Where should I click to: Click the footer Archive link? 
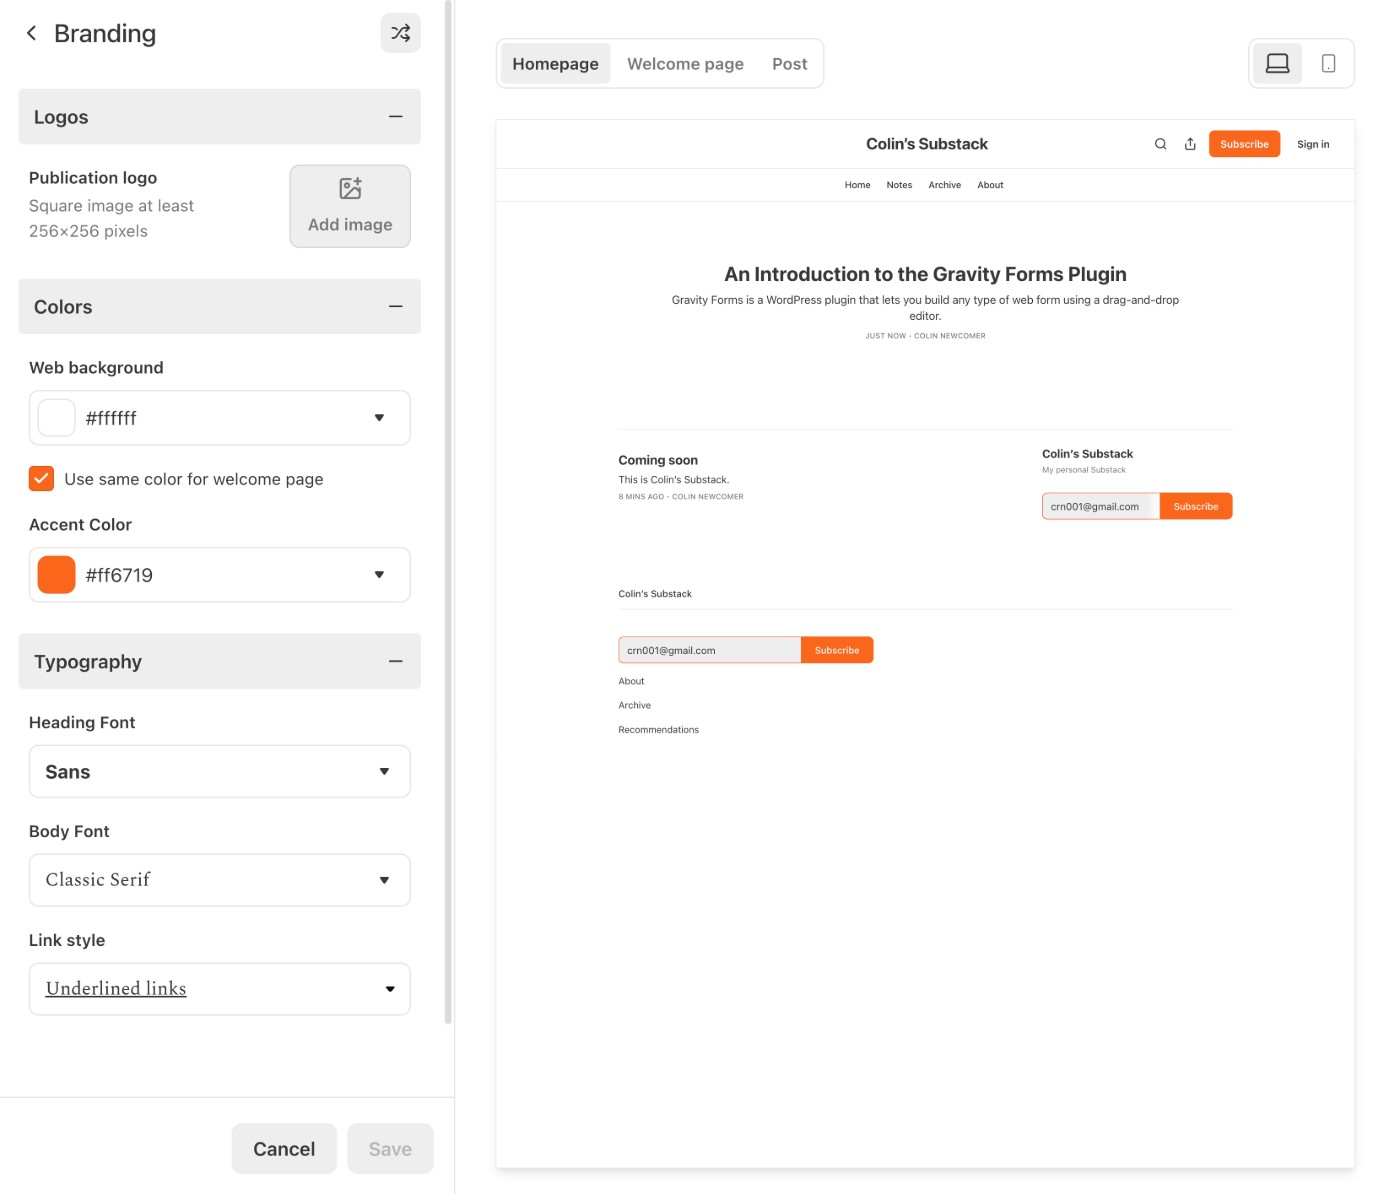click(x=634, y=705)
